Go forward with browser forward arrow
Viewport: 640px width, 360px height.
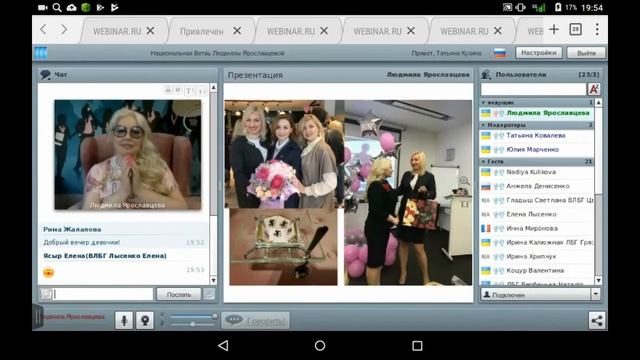[64, 29]
